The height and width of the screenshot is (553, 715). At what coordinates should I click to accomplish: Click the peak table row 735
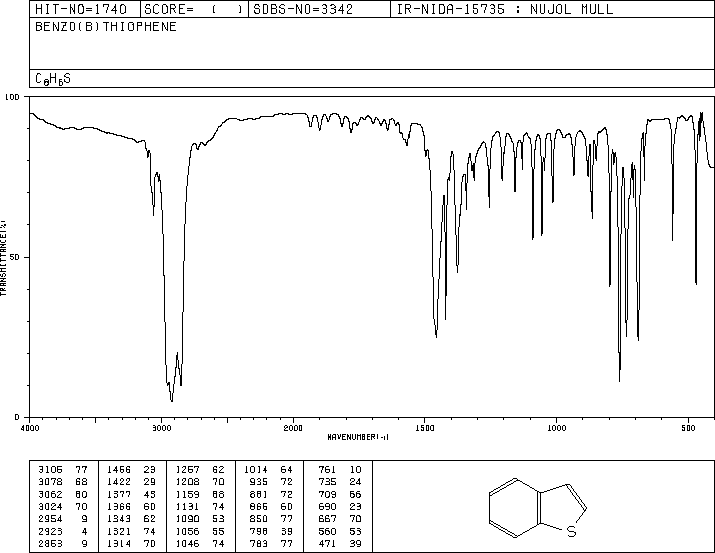340,482
